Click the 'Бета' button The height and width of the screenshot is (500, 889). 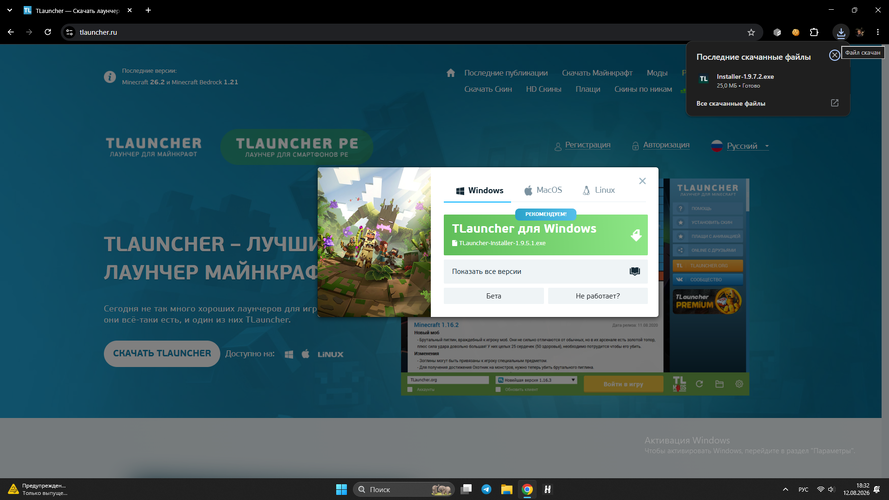tap(493, 296)
